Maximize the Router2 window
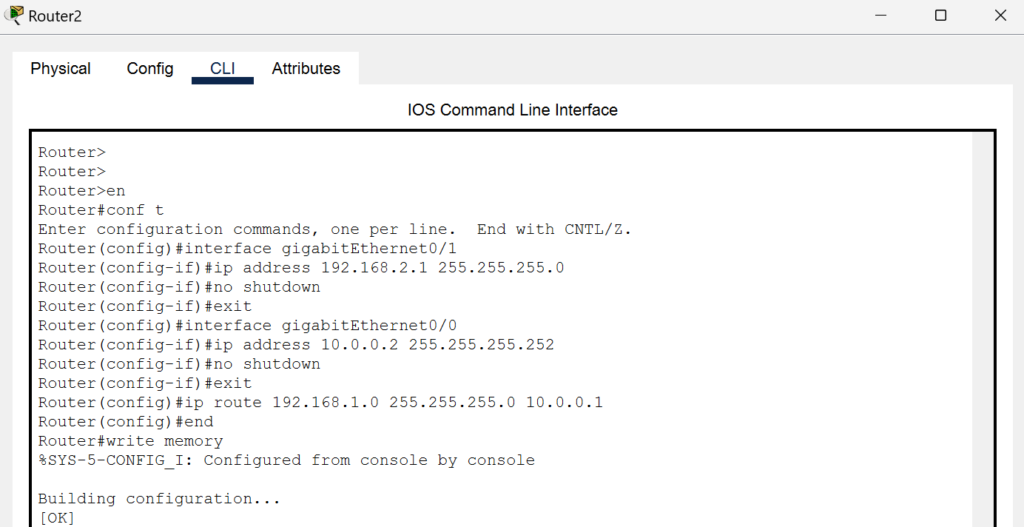 (940, 15)
